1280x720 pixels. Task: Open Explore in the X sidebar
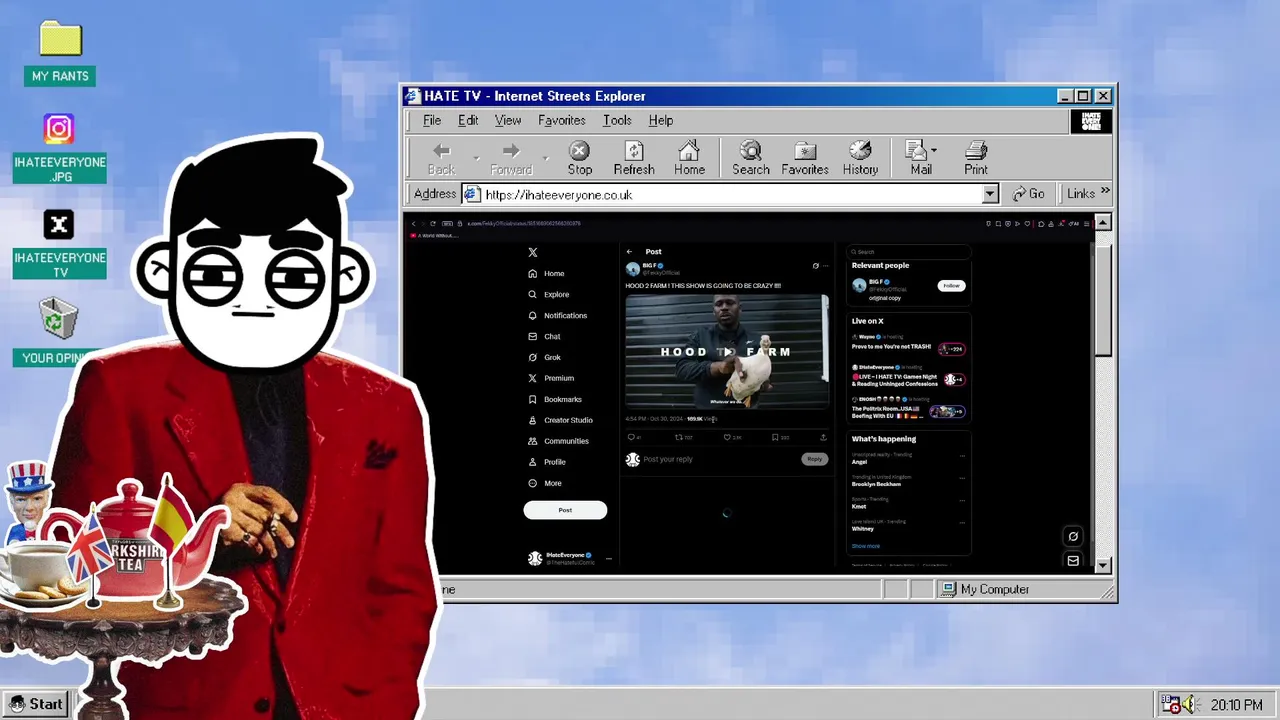549,294
